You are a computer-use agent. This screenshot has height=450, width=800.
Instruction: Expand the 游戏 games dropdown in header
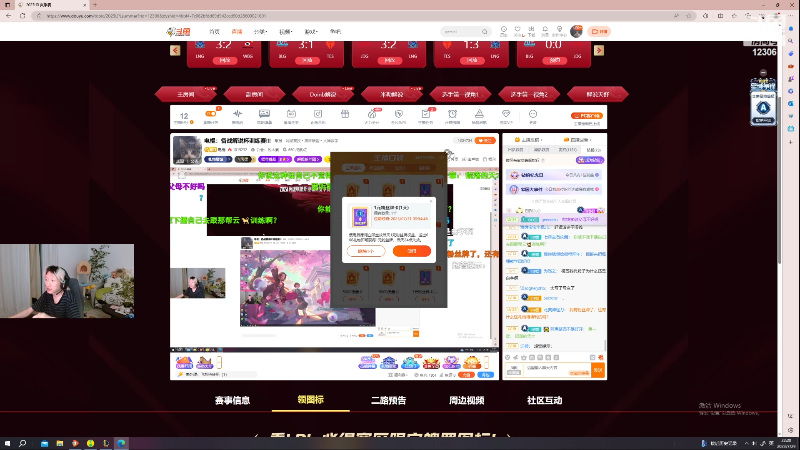[310, 32]
